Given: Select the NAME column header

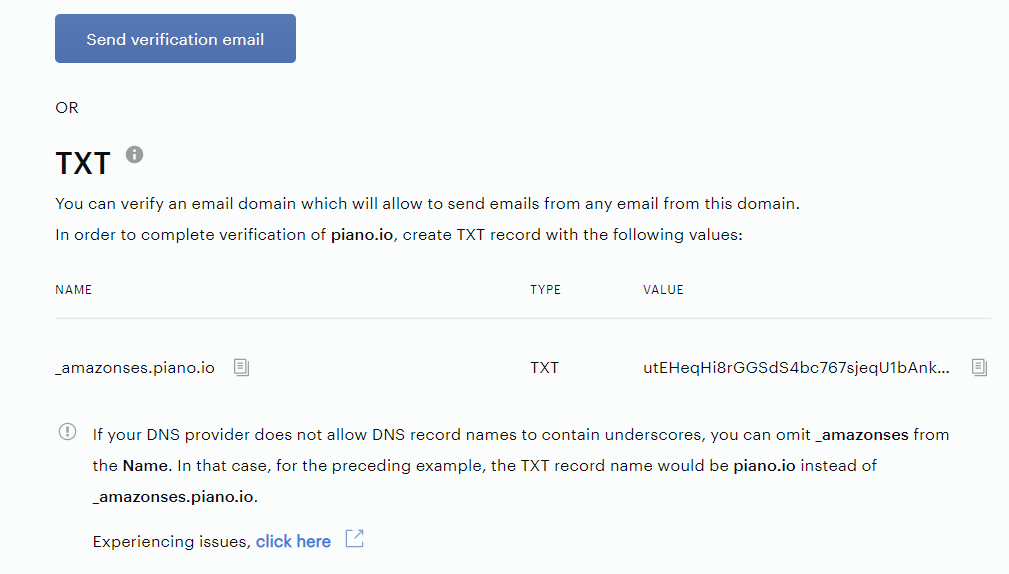Looking at the screenshot, I should point(73,290).
